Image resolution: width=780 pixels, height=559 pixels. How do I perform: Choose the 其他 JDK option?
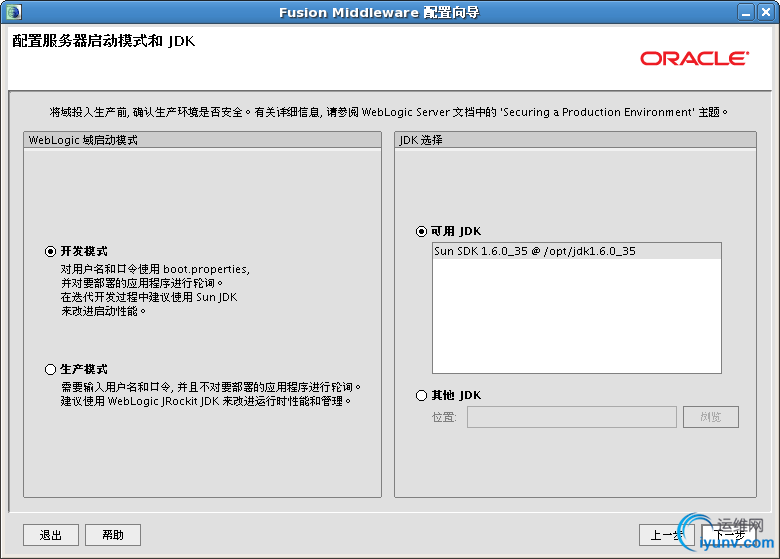(421, 395)
